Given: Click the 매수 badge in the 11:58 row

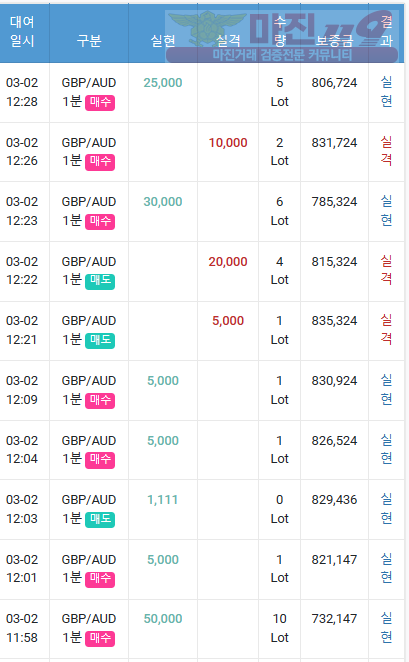Looking at the screenshot, I should pyautogui.click(x=100, y=639).
